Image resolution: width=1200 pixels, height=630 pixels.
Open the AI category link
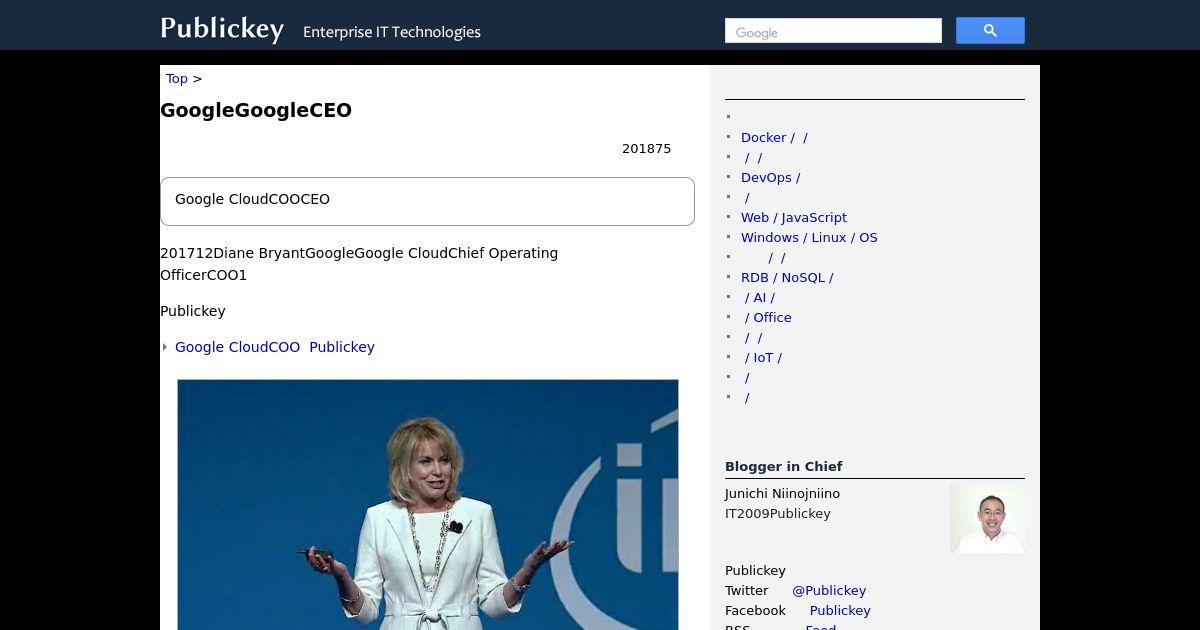tap(759, 297)
